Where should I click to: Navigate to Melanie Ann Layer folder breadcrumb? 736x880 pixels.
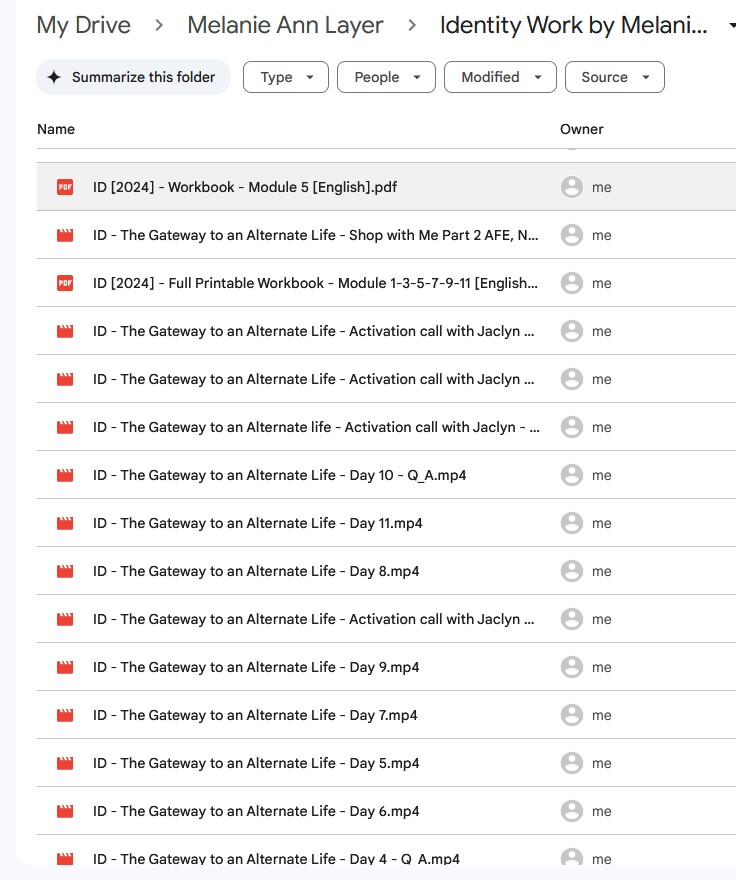(285, 25)
